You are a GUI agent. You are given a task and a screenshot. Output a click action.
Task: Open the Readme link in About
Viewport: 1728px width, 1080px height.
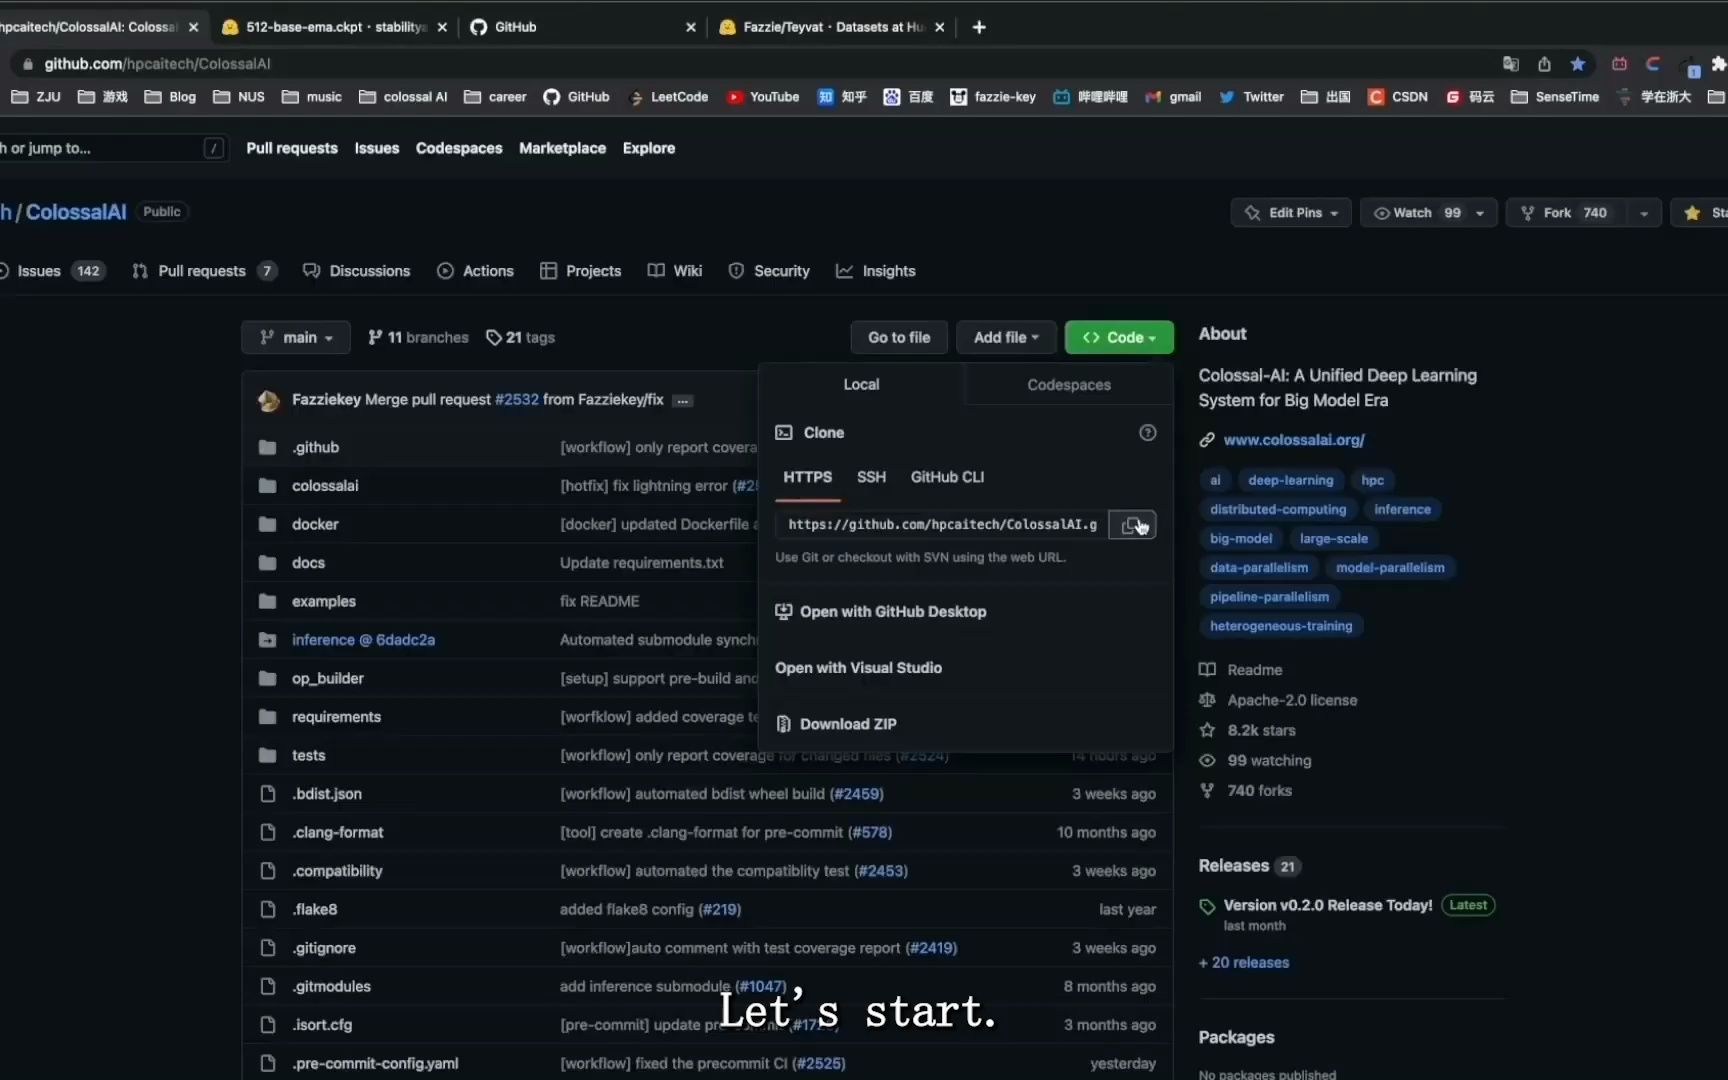coord(1254,670)
